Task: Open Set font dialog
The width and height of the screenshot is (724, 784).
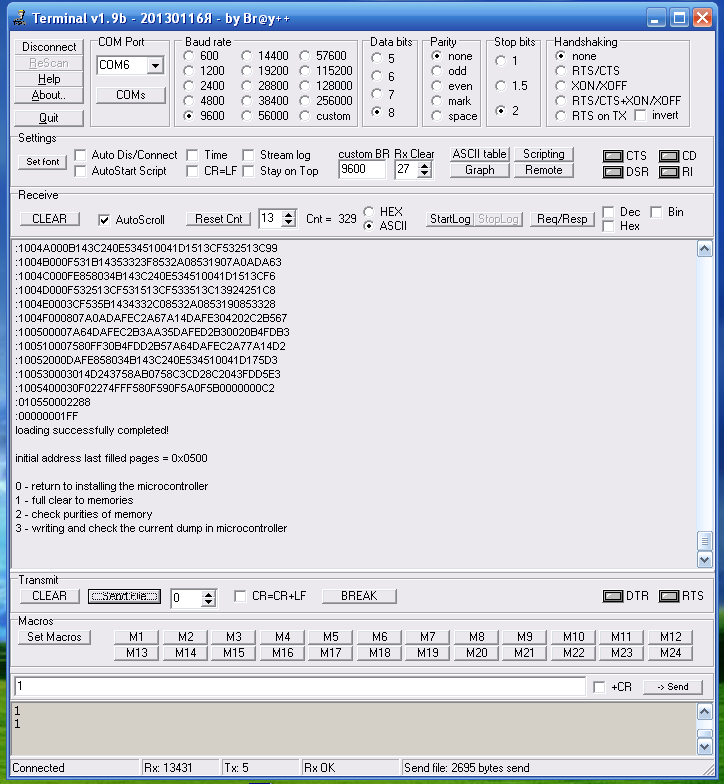Action: [42, 162]
